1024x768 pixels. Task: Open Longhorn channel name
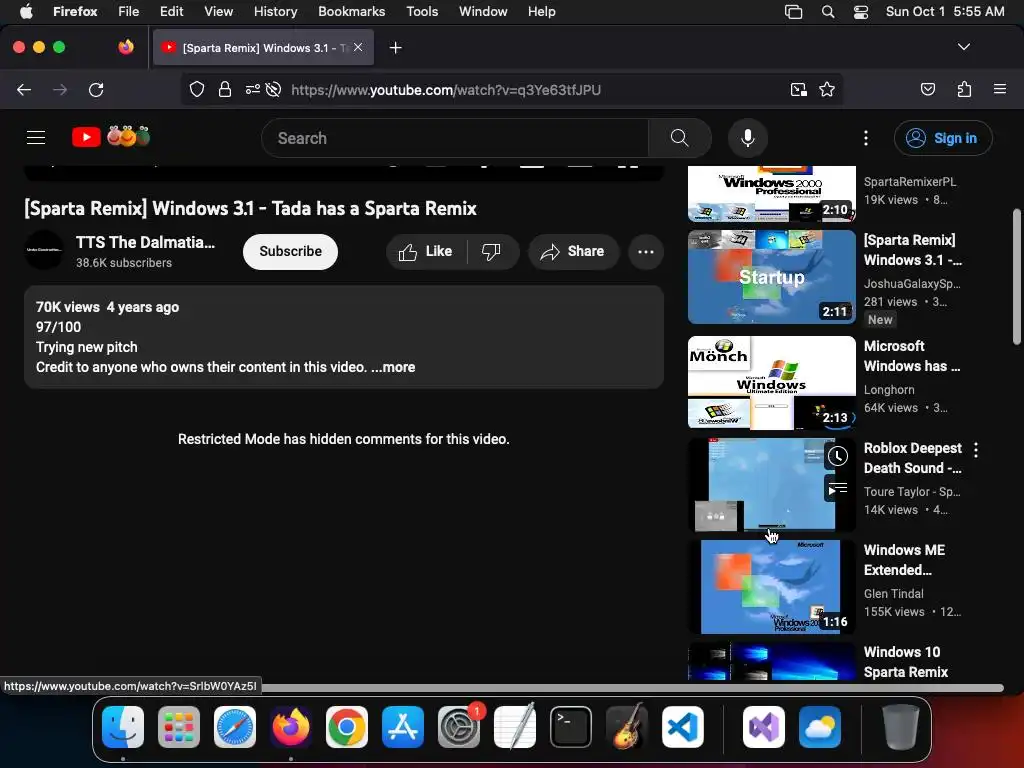tap(889, 390)
